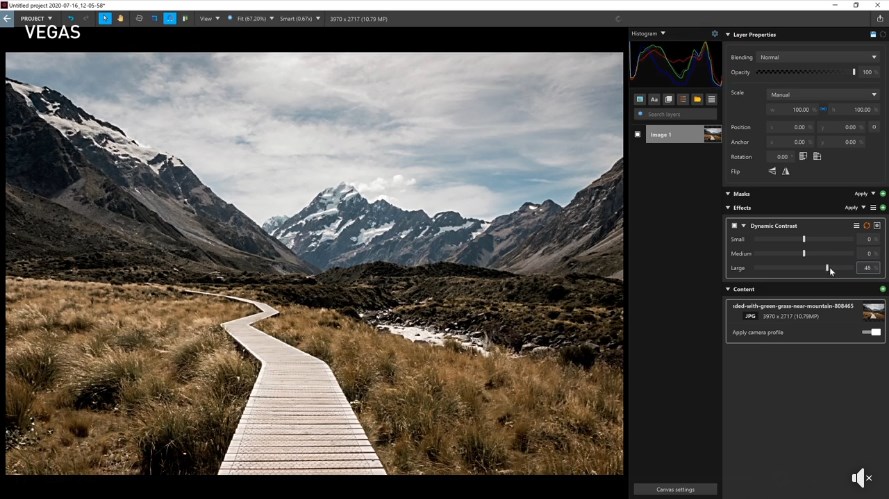Image resolution: width=889 pixels, height=499 pixels.
Task: Redo the last action
Action: point(86,19)
